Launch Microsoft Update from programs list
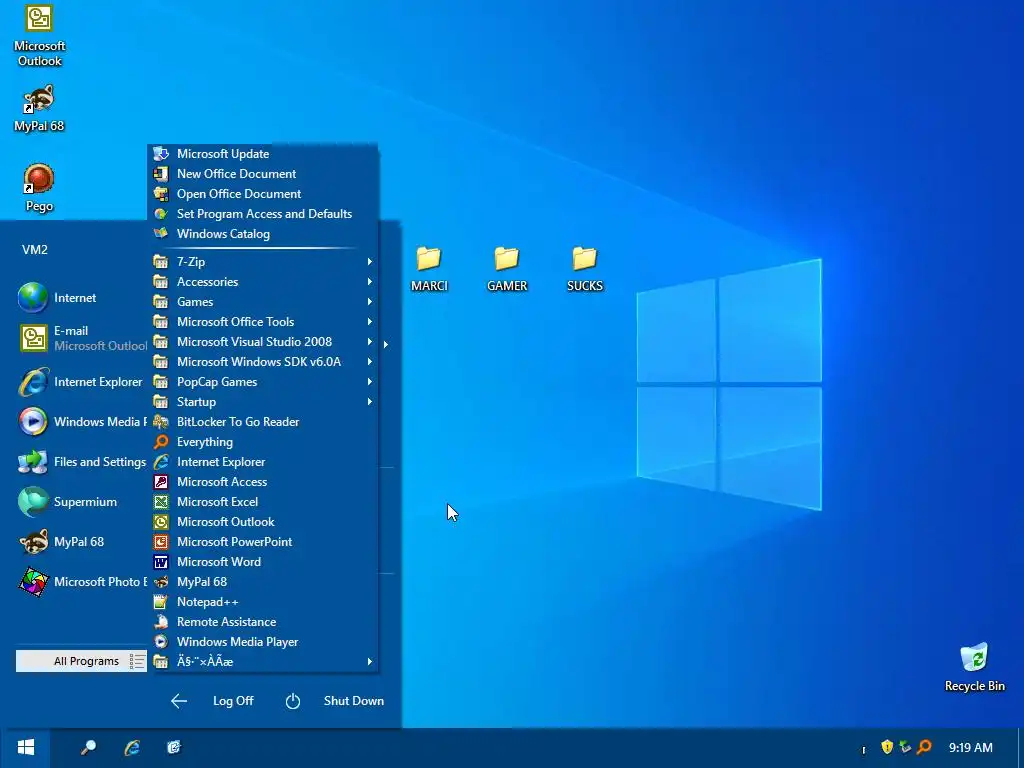Image resolution: width=1024 pixels, height=768 pixels. (264, 154)
